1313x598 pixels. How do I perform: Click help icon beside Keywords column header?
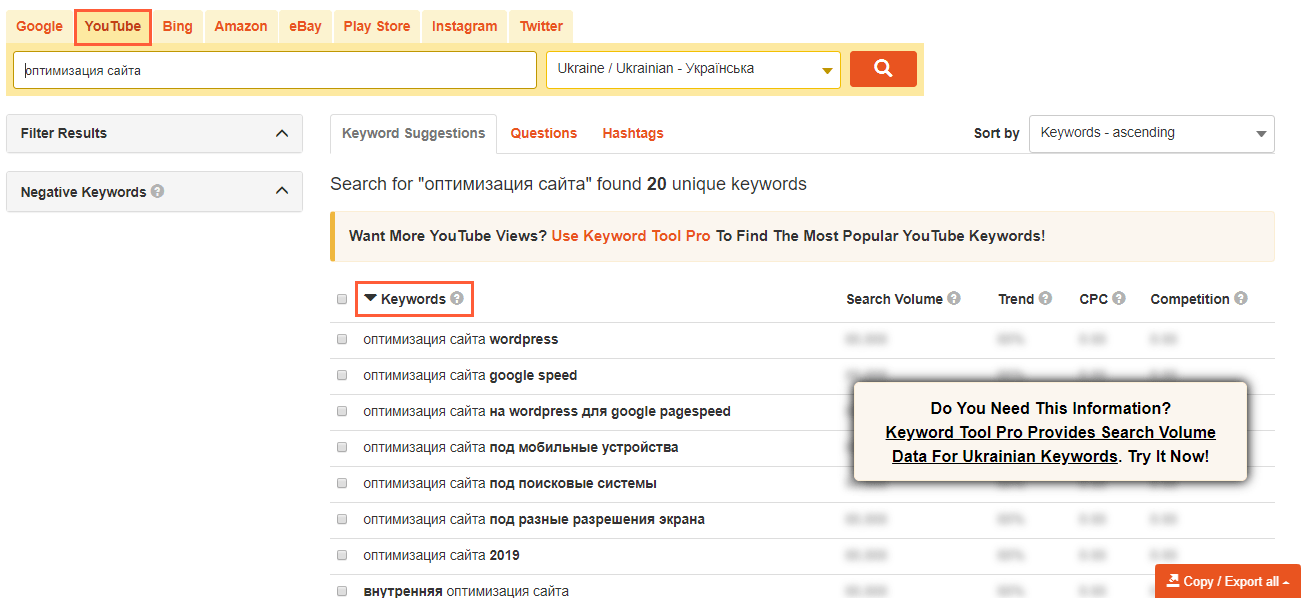457,299
